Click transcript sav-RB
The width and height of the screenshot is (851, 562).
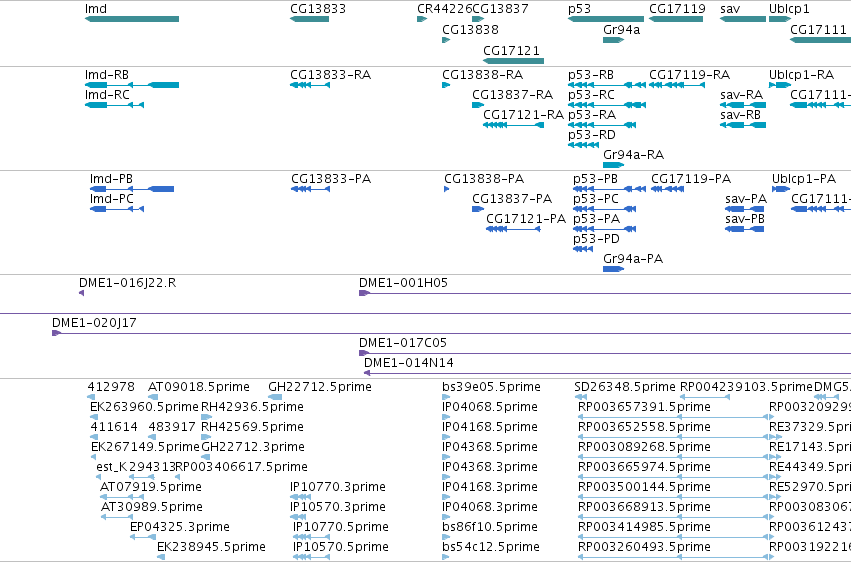742,125
